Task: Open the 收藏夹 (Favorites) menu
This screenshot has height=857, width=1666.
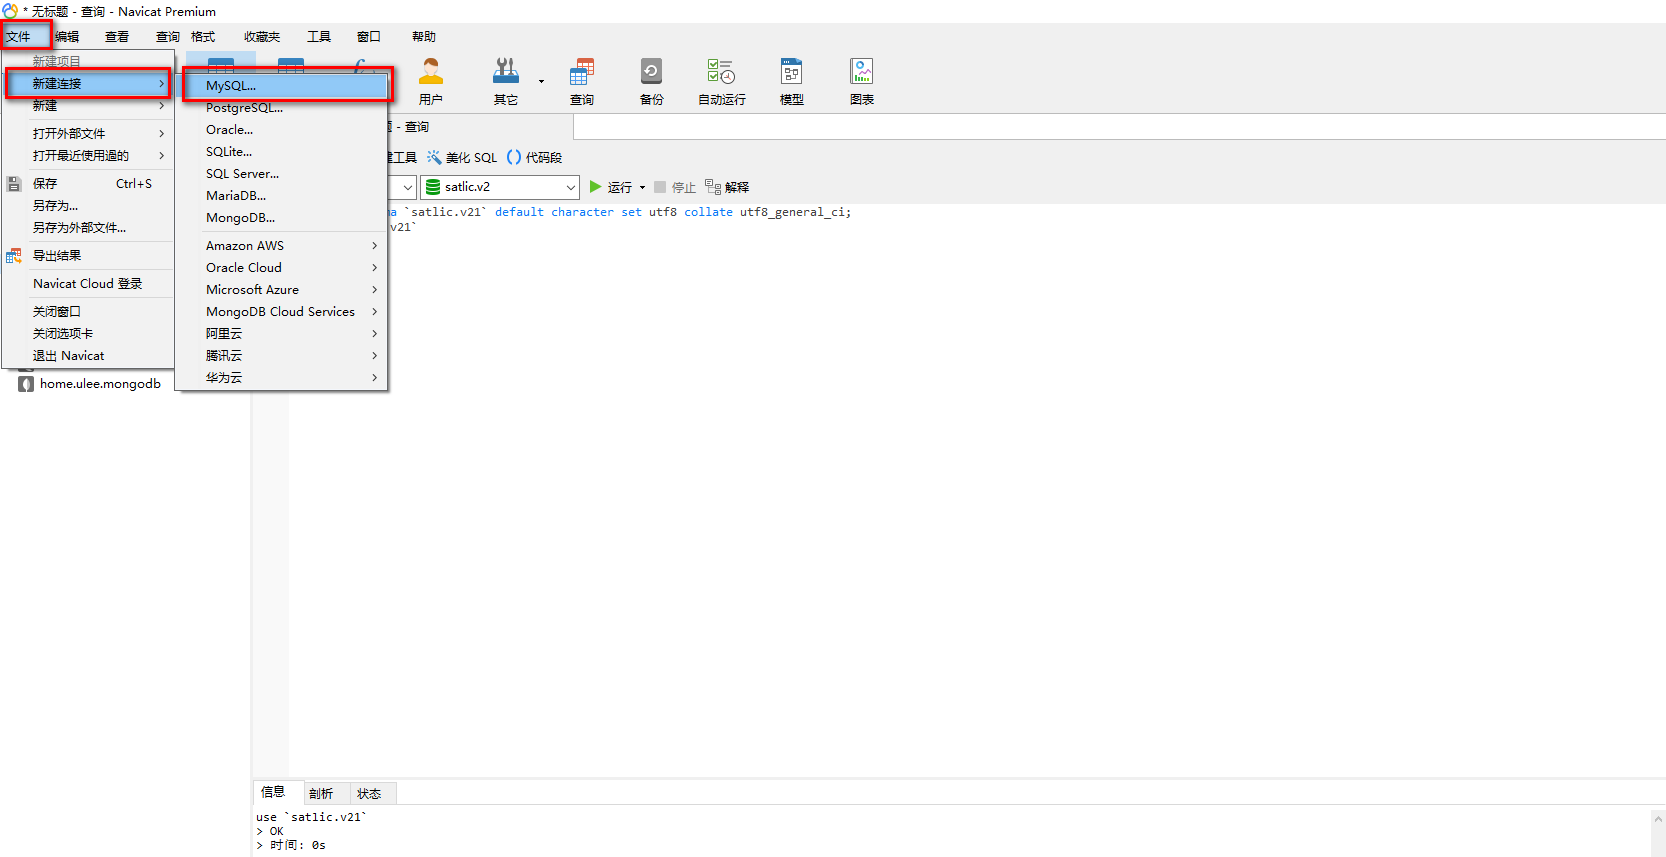Action: click(x=262, y=37)
